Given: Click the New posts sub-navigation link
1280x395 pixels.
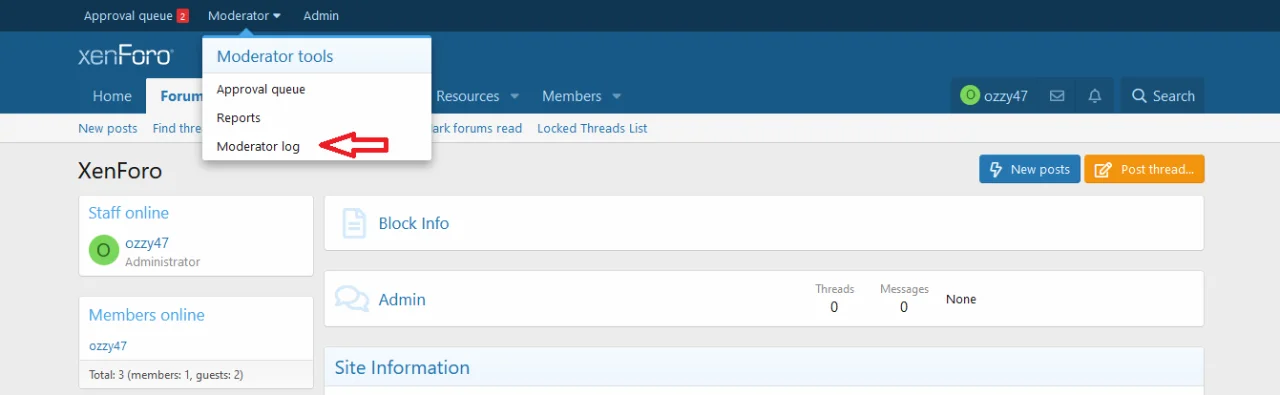Looking at the screenshot, I should [x=108, y=128].
